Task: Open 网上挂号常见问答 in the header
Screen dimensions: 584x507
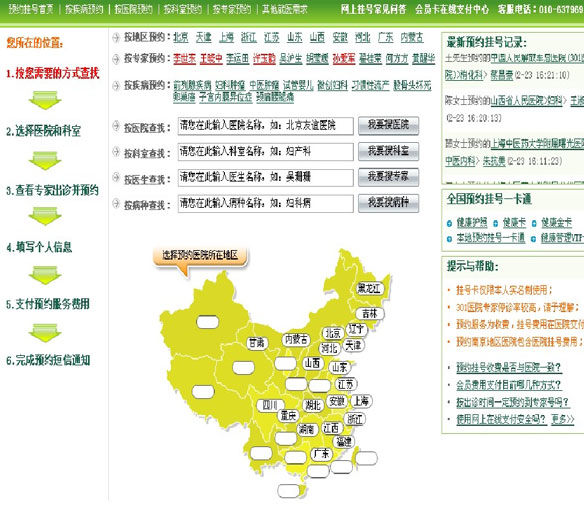Action: click(373, 9)
